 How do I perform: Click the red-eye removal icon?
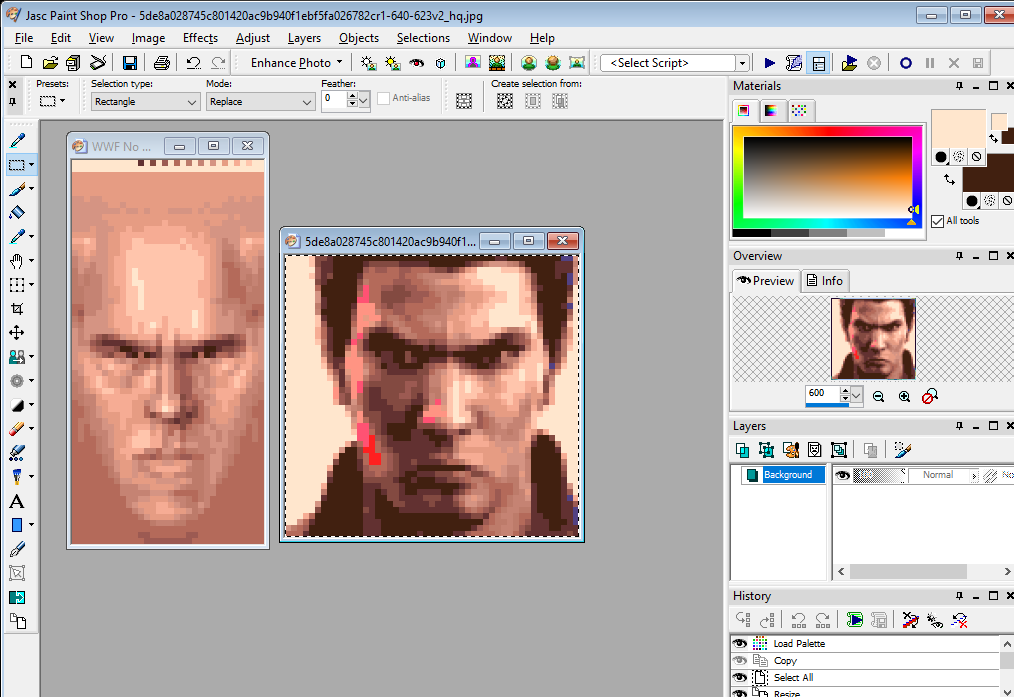(x=416, y=63)
